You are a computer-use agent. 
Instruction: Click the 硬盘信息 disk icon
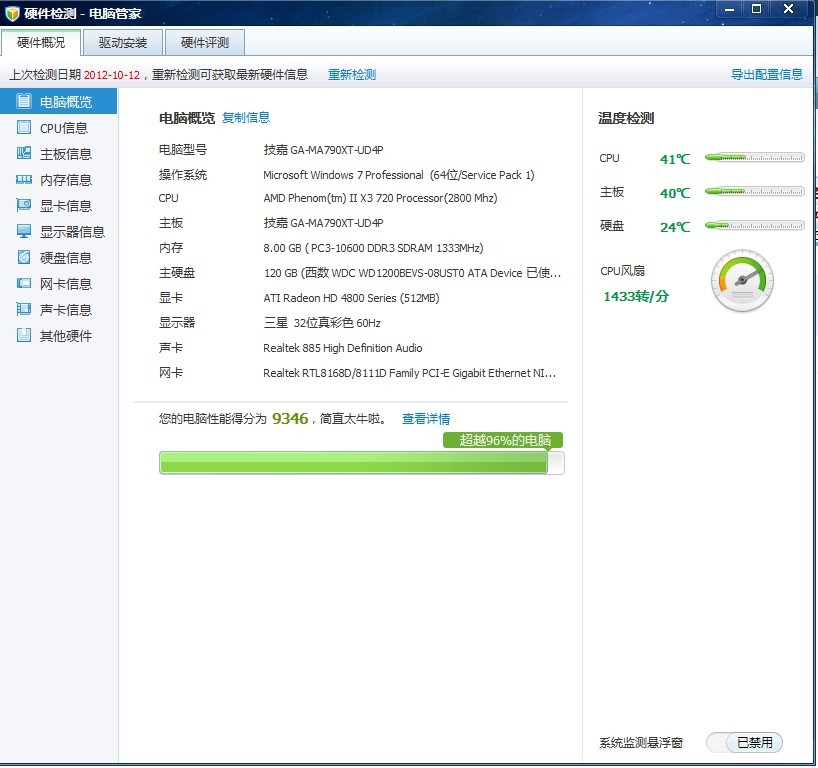coord(23,257)
